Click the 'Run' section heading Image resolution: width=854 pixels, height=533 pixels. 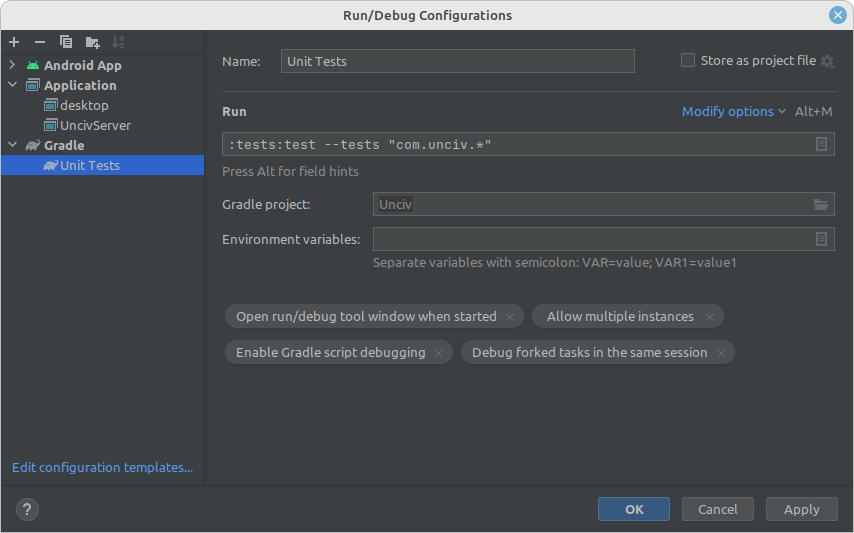[234, 112]
